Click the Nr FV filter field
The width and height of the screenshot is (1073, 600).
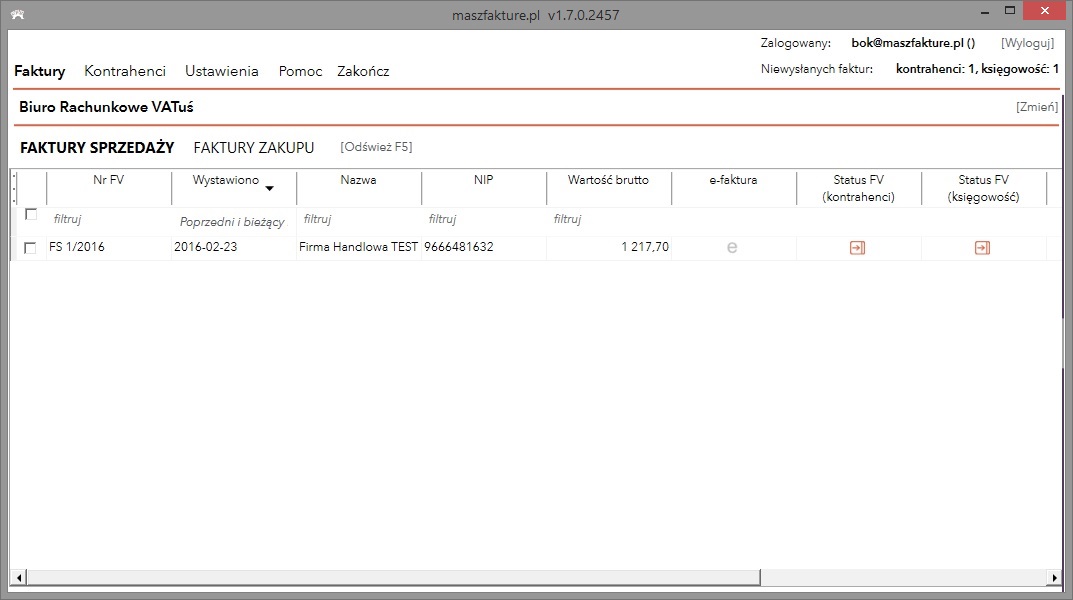click(109, 219)
